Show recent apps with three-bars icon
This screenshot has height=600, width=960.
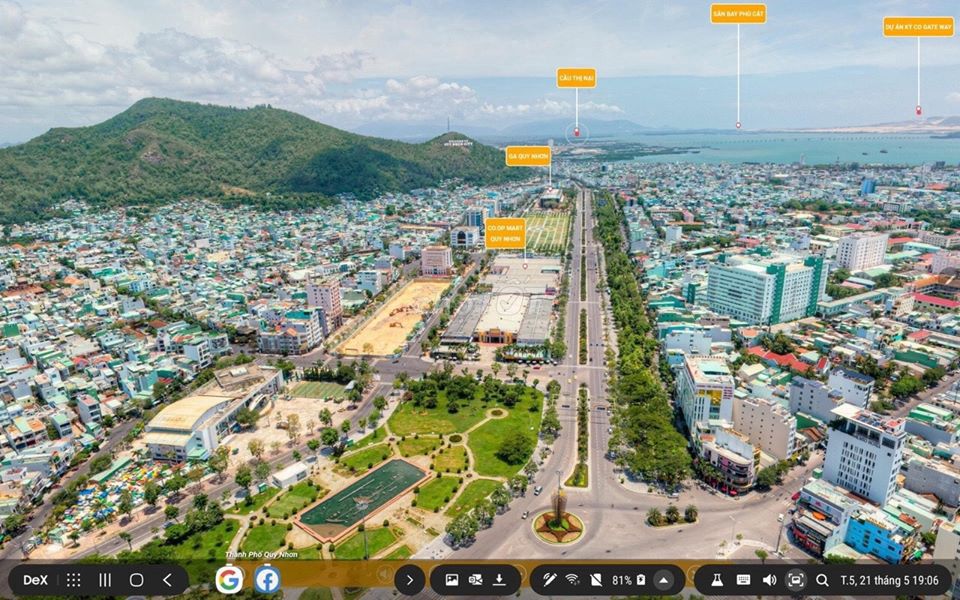[105, 580]
